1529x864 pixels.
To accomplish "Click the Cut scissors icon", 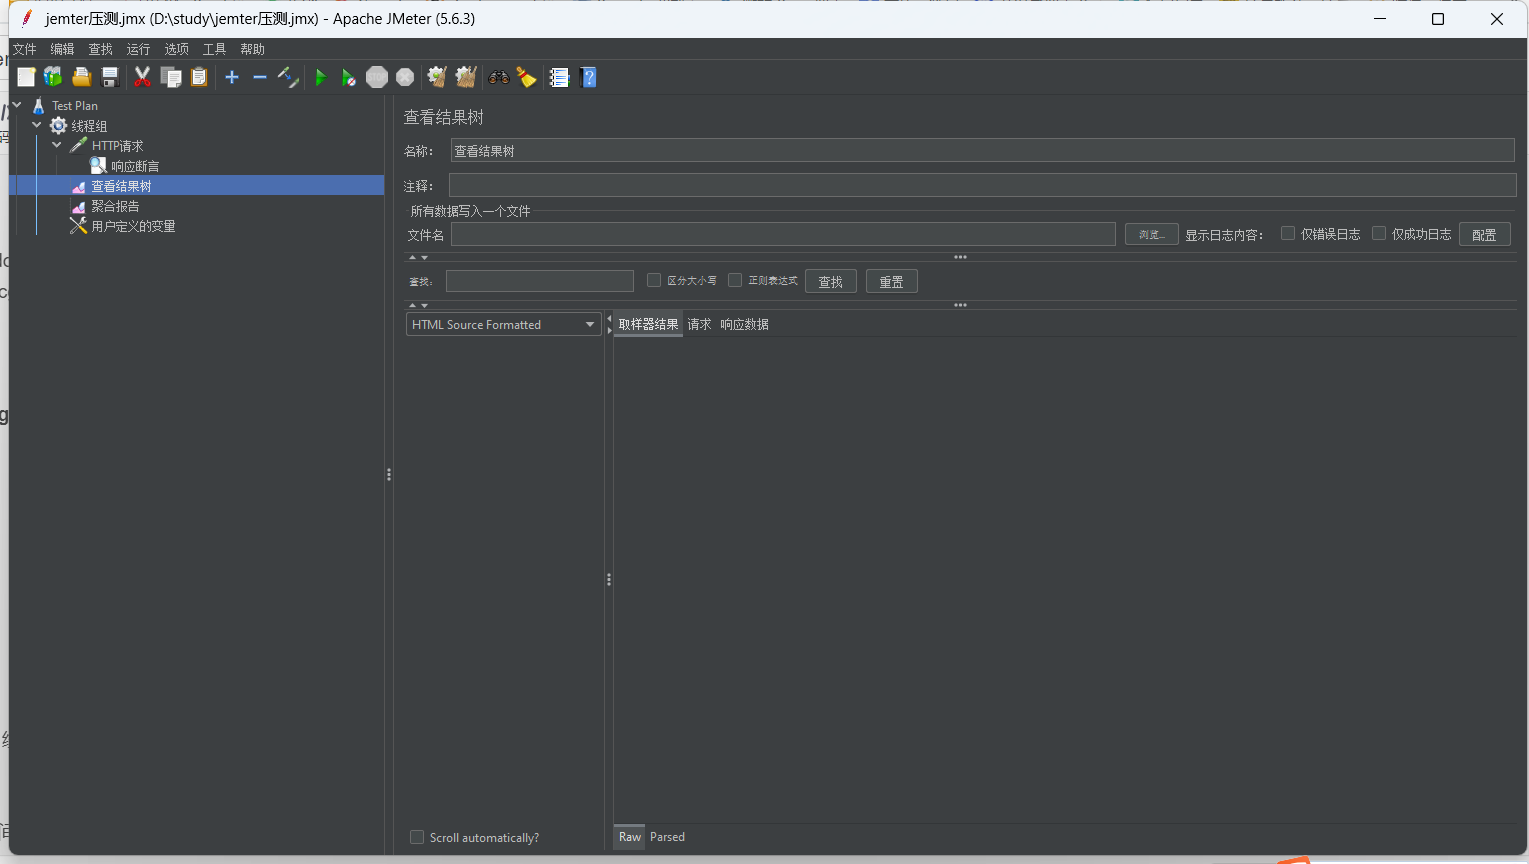I will coord(142,78).
